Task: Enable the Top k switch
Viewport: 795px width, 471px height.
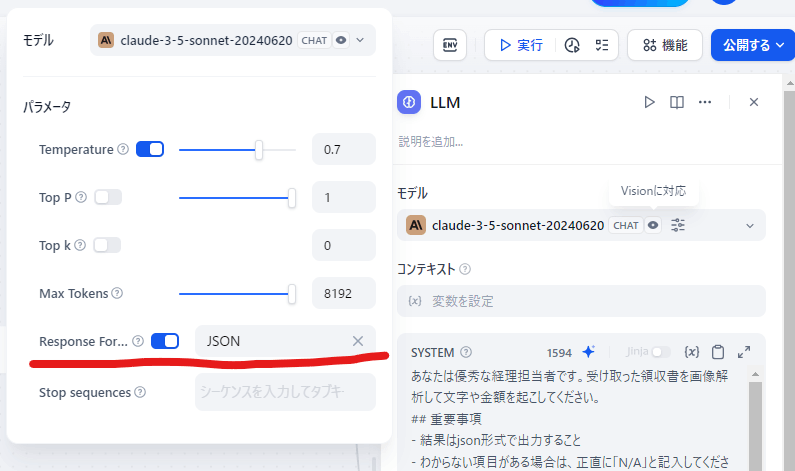Action: [x=107, y=245]
